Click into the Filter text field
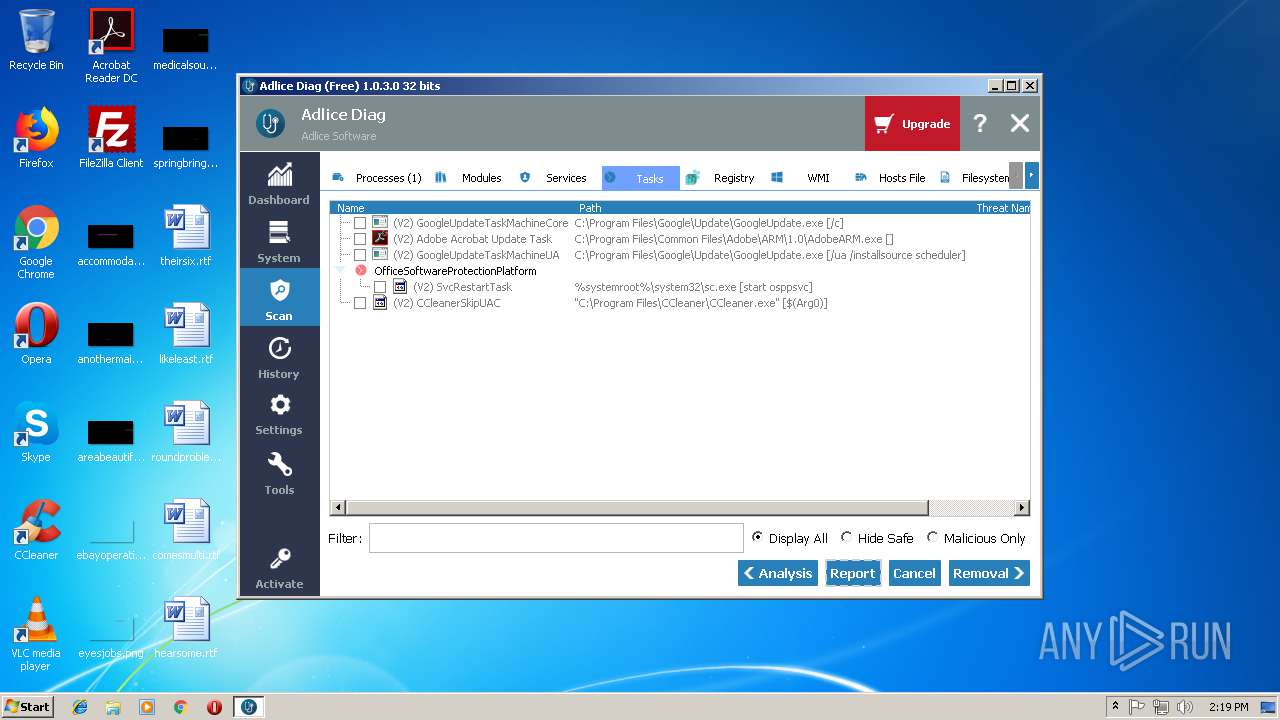The image size is (1280, 720). (x=556, y=538)
